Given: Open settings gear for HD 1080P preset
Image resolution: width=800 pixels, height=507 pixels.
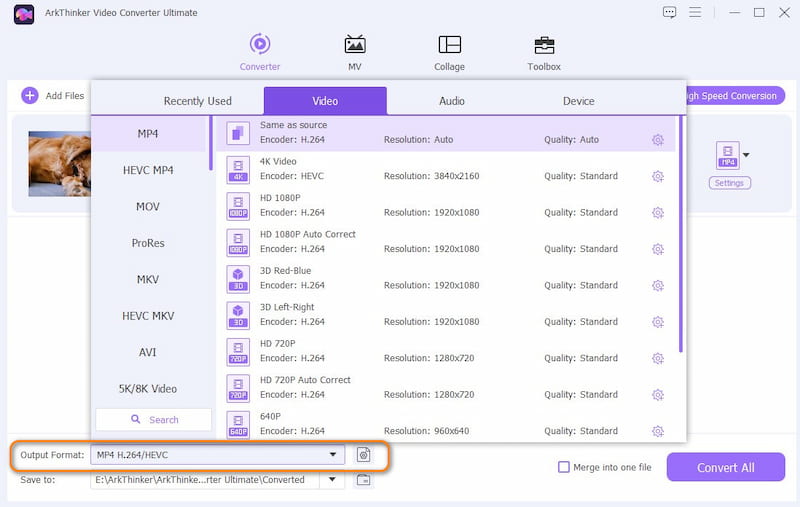Looking at the screenshot, I should coord(658,213).
